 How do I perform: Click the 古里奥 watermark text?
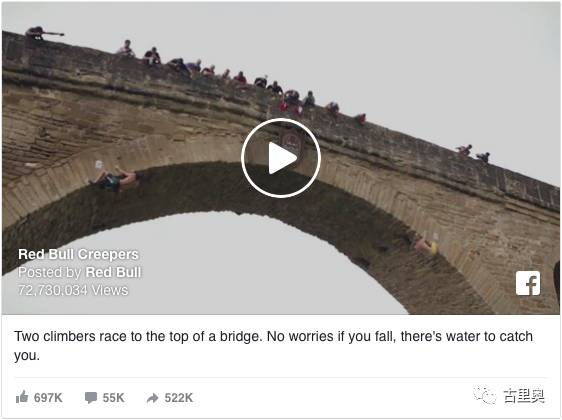coord(524,396)
